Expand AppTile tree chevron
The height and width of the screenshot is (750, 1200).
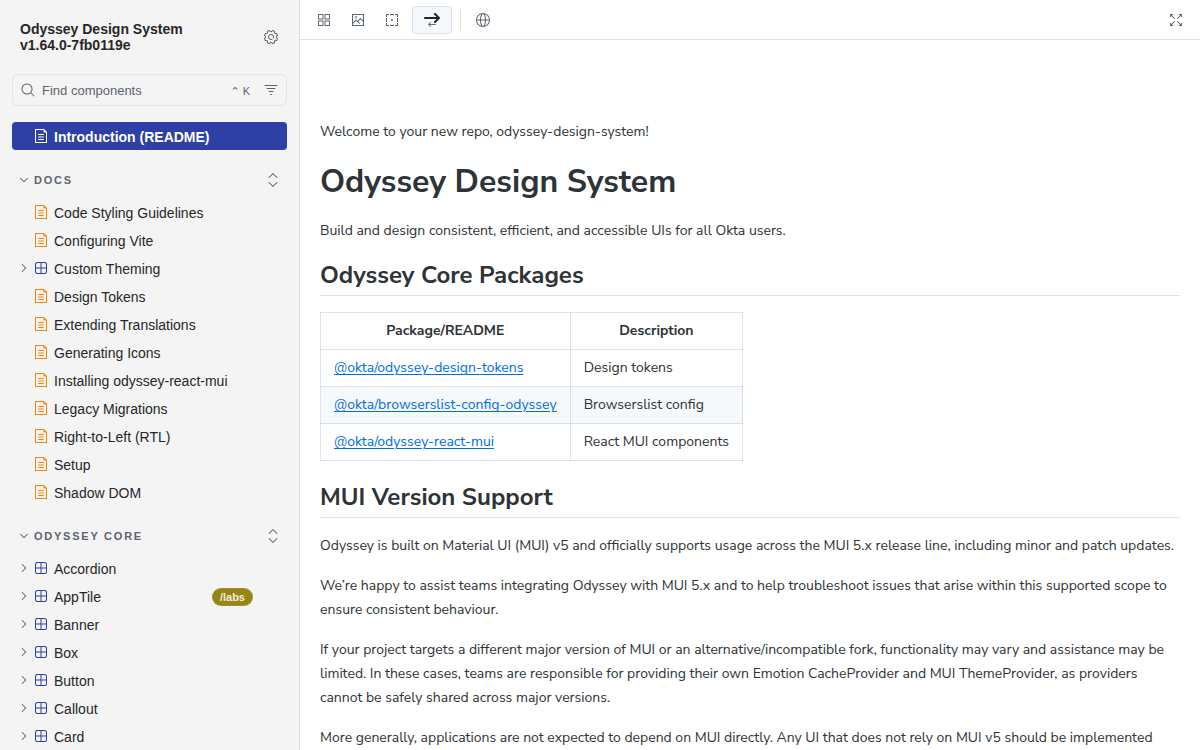pyautogui.click(x=24, y=597)
